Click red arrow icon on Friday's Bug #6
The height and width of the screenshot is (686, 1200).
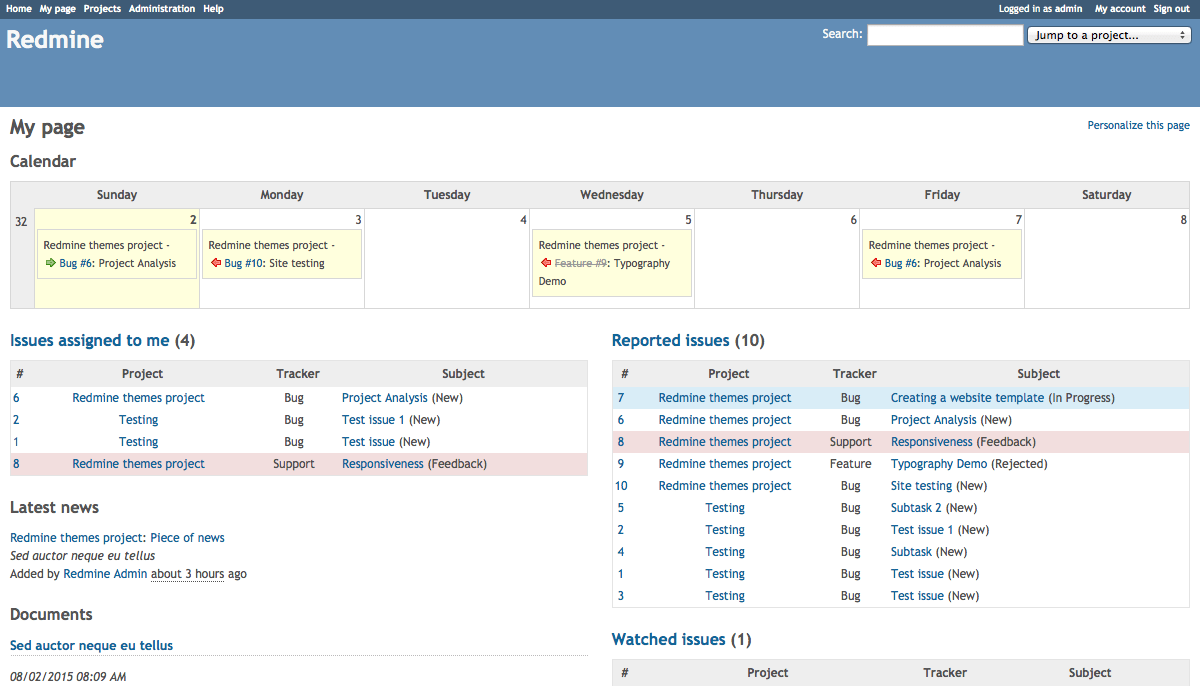(x=875, y=264)
